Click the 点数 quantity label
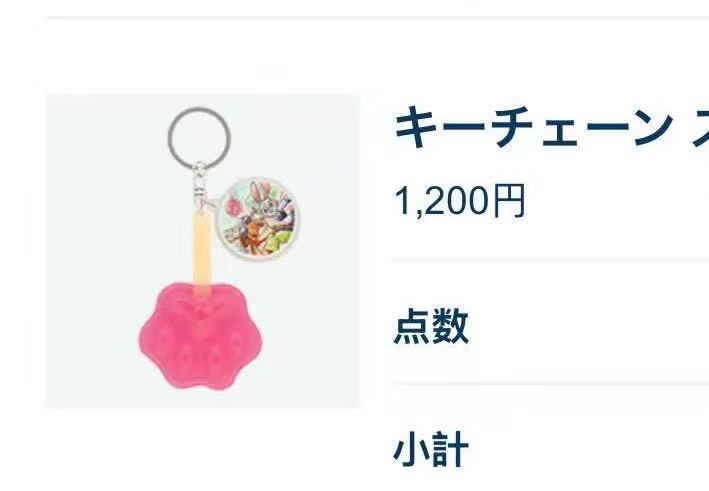Image resolution: width=709 pixels, height=491 pixels. point(431,326)
